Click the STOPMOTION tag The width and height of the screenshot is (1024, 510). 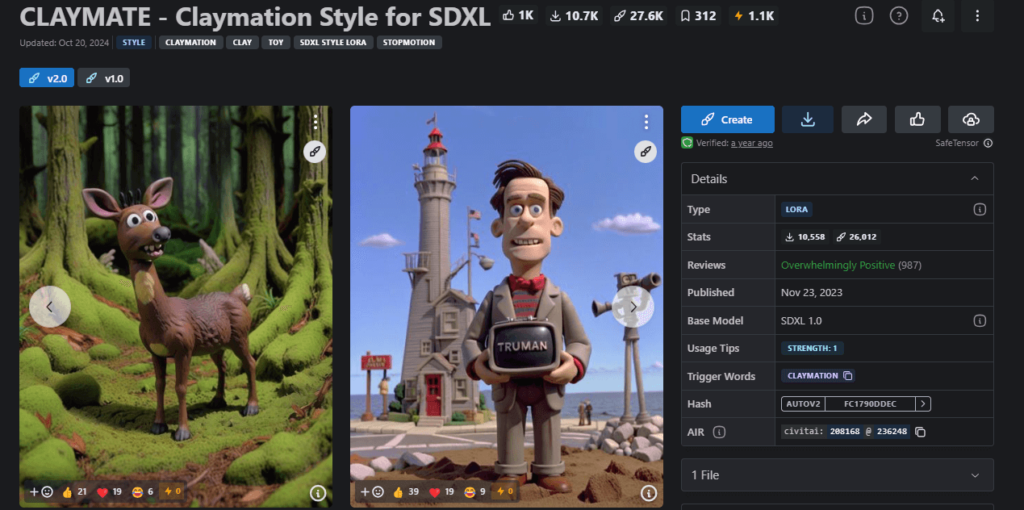tap(409, 42)
